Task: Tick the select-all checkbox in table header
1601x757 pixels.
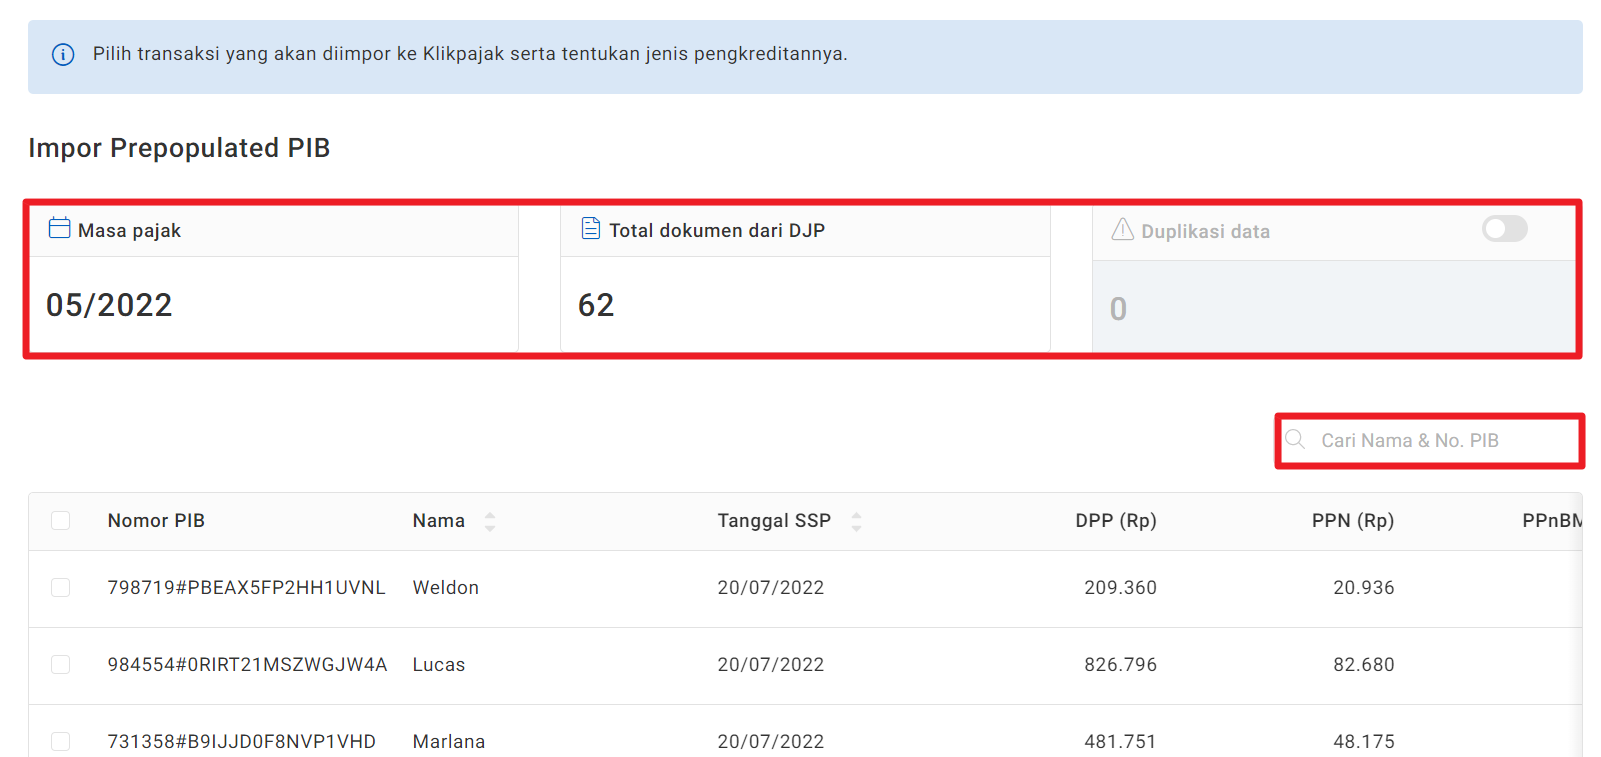Action: point(61,520)
